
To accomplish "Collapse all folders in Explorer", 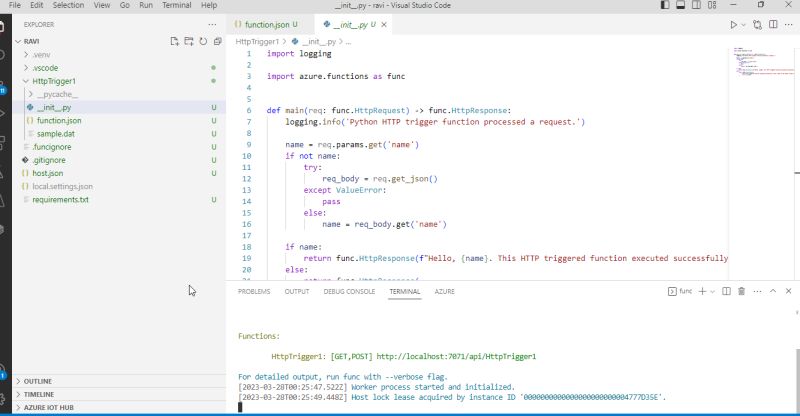I will coord(217,41).
